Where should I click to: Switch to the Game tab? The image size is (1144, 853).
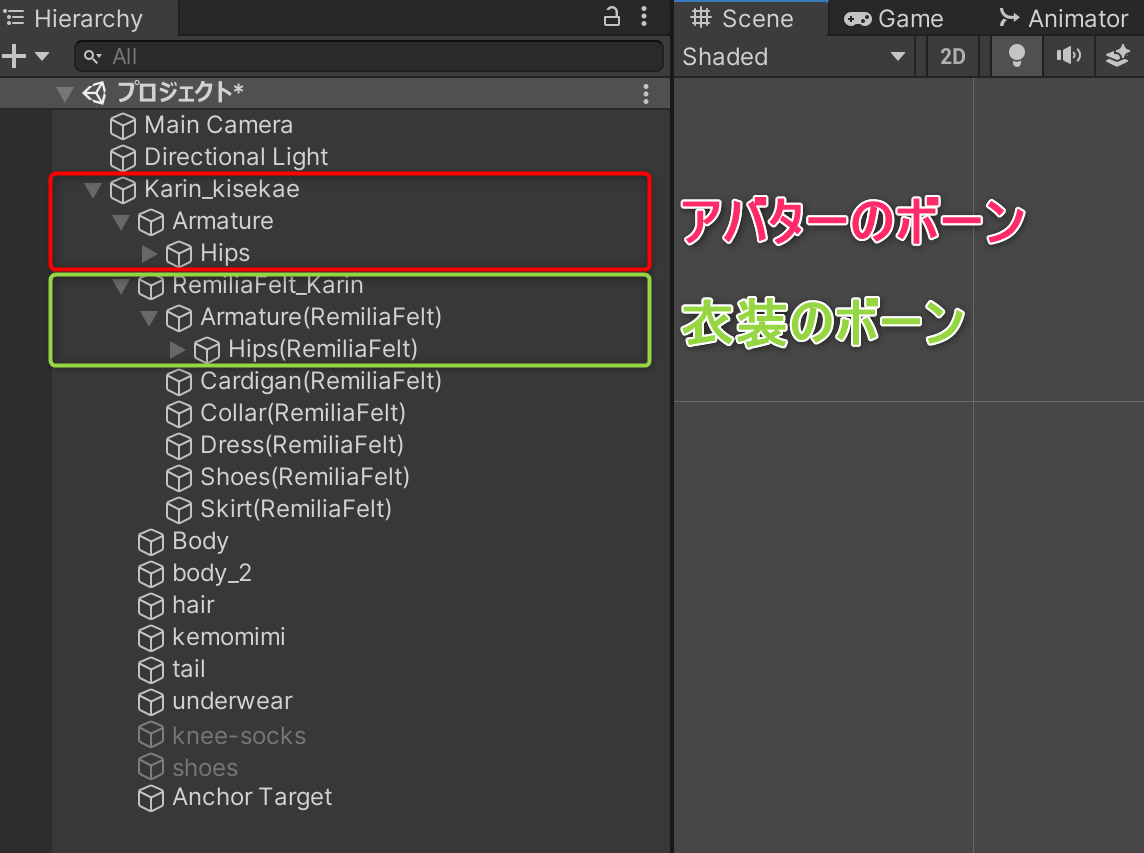point(894,18)
